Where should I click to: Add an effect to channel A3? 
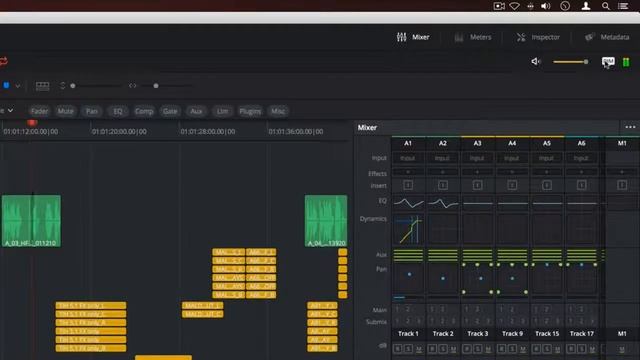(x=477, y=172)
